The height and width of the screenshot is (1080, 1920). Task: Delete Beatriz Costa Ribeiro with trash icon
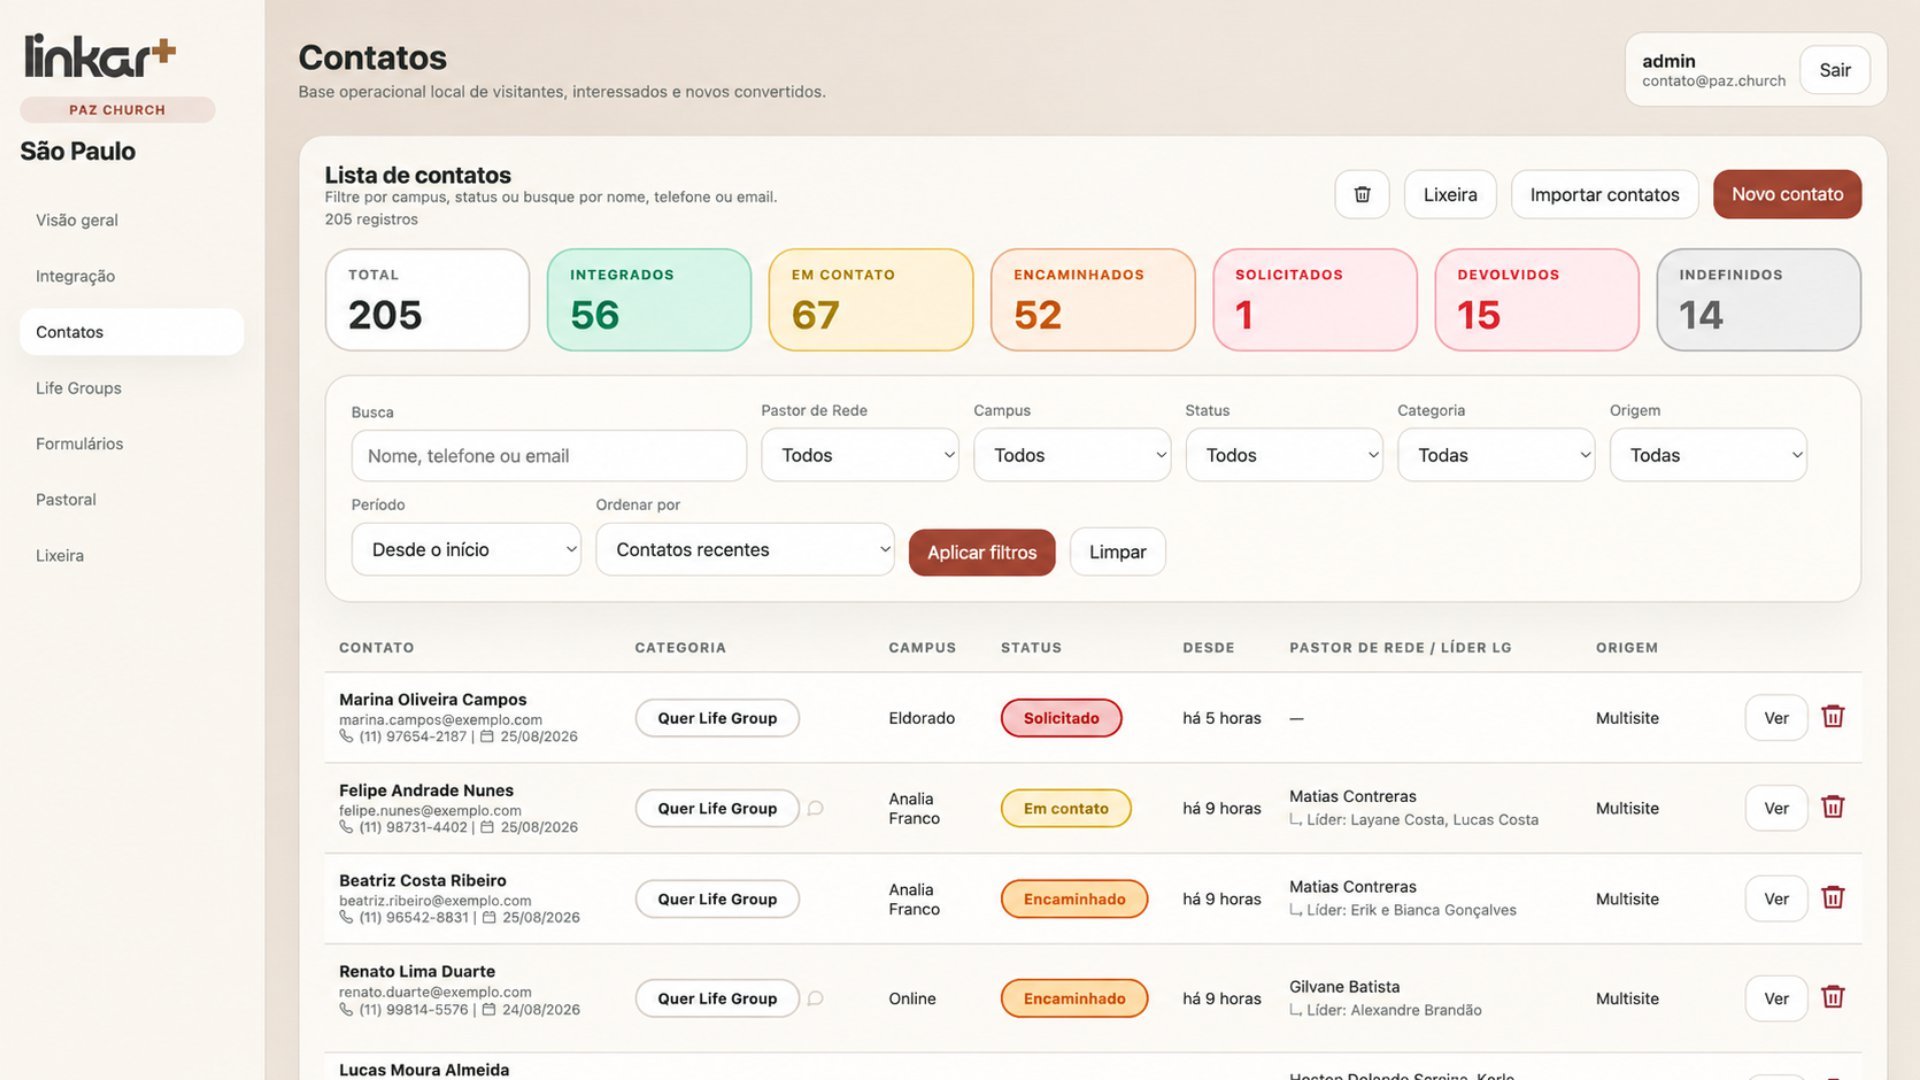[x=1832, y=898]
